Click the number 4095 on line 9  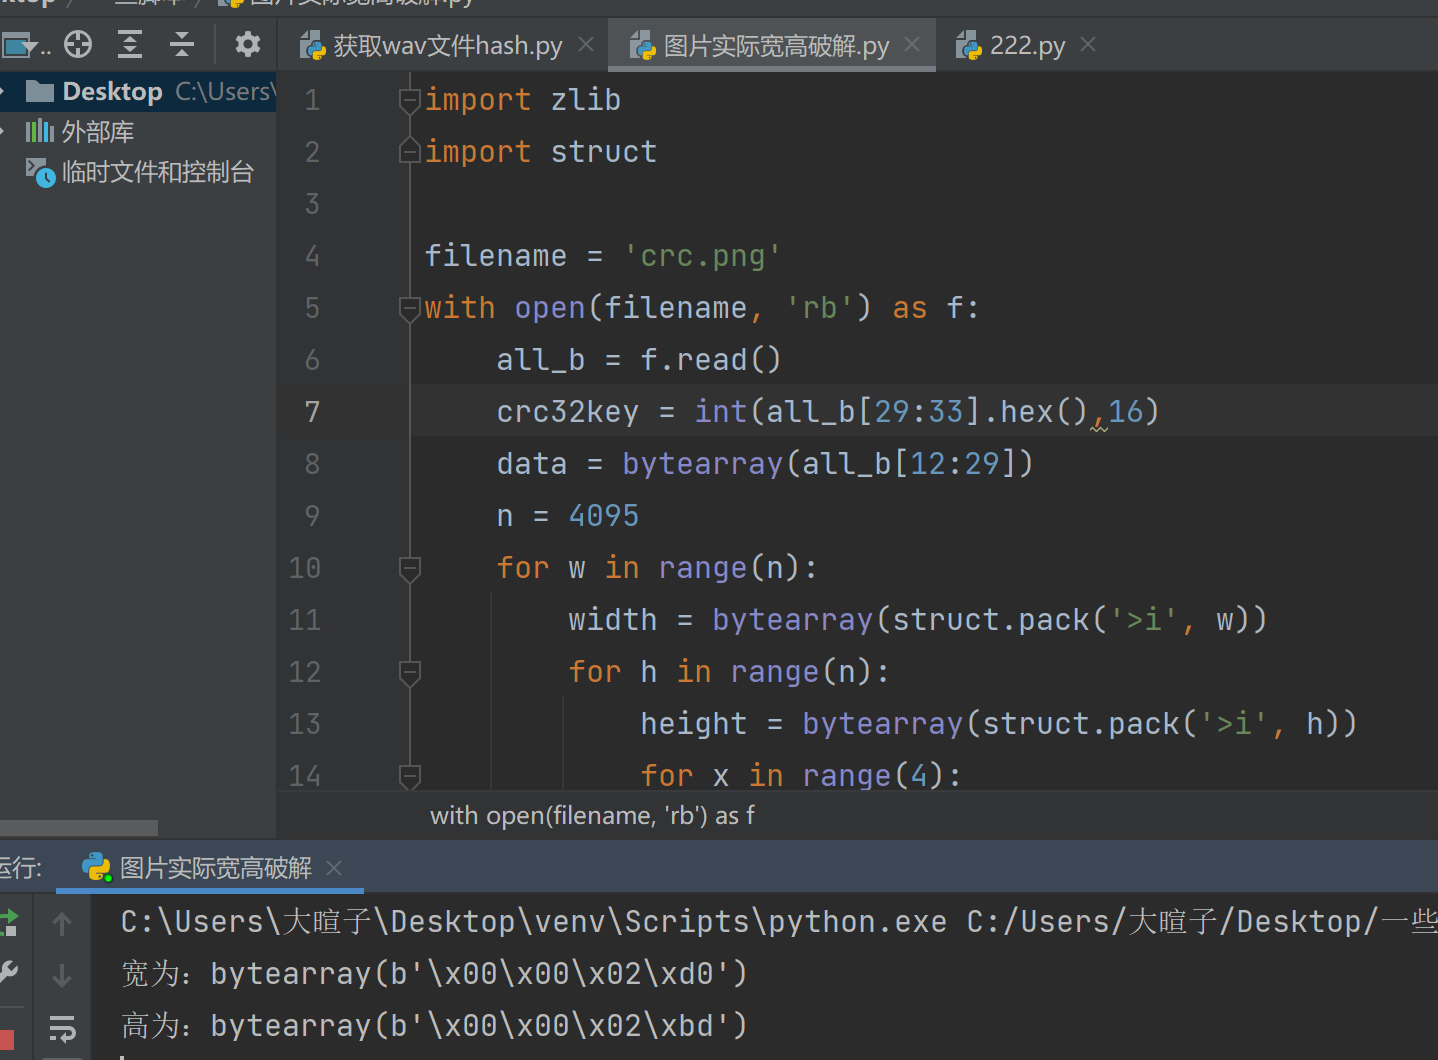604,516
